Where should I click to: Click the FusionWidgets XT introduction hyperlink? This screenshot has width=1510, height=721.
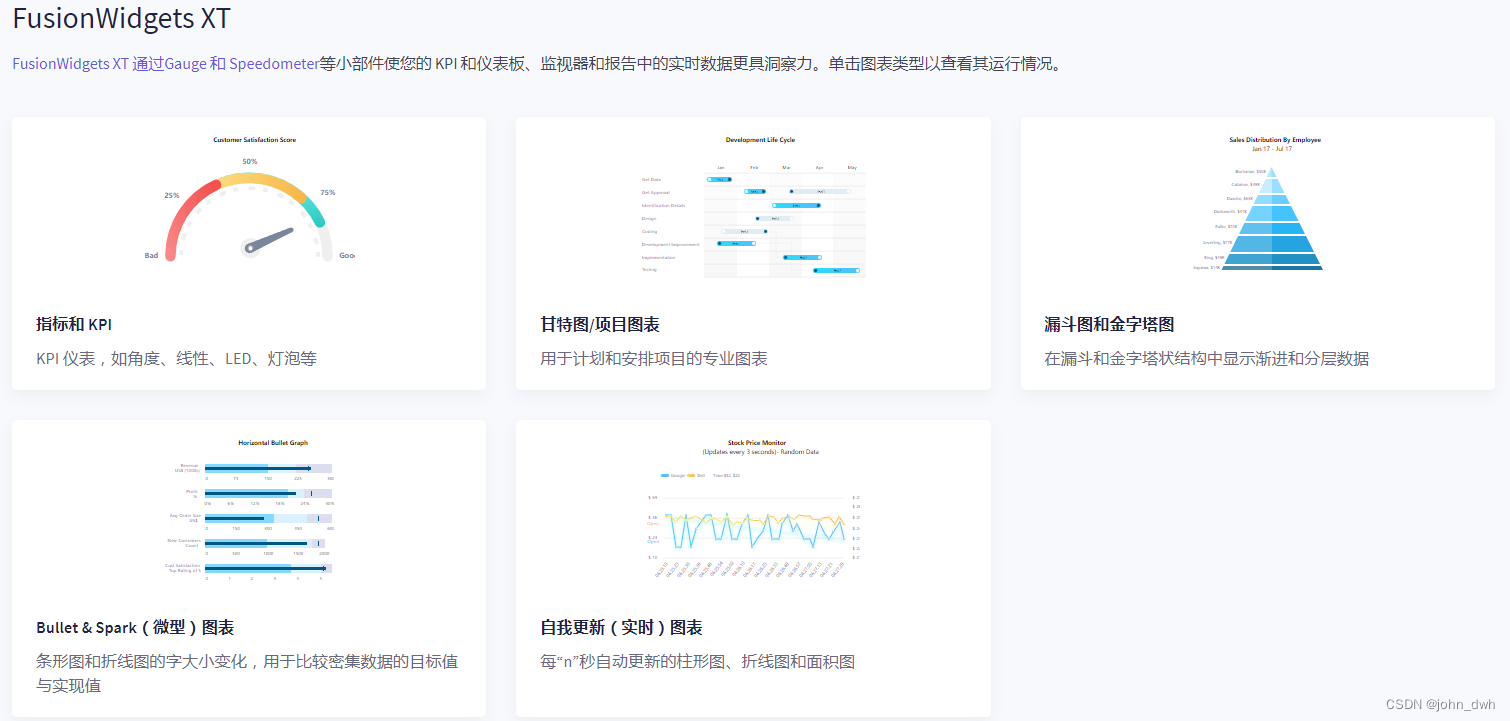pos(165,63)
